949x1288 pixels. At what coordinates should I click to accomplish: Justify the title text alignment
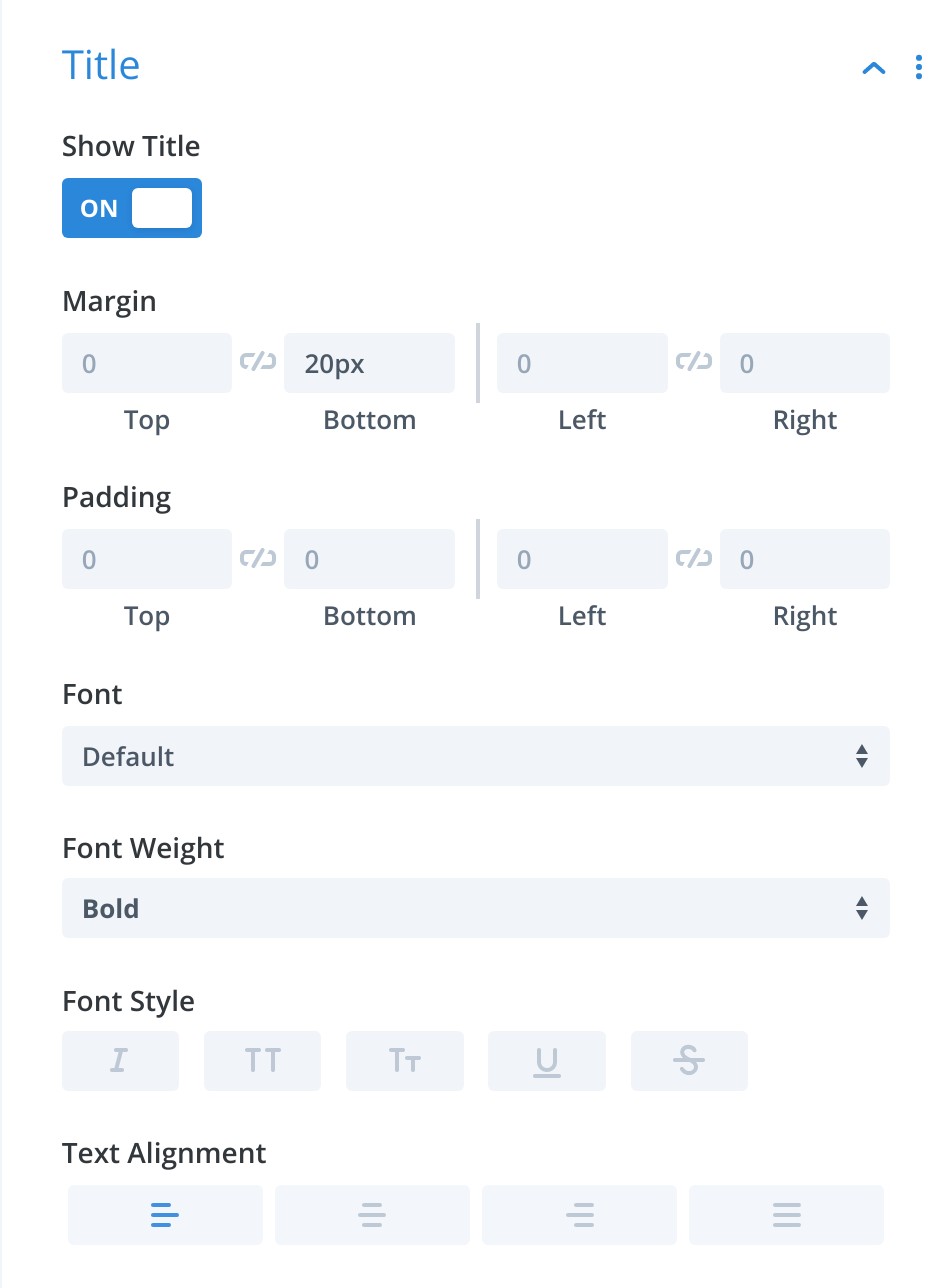(x=786, y=1215)
